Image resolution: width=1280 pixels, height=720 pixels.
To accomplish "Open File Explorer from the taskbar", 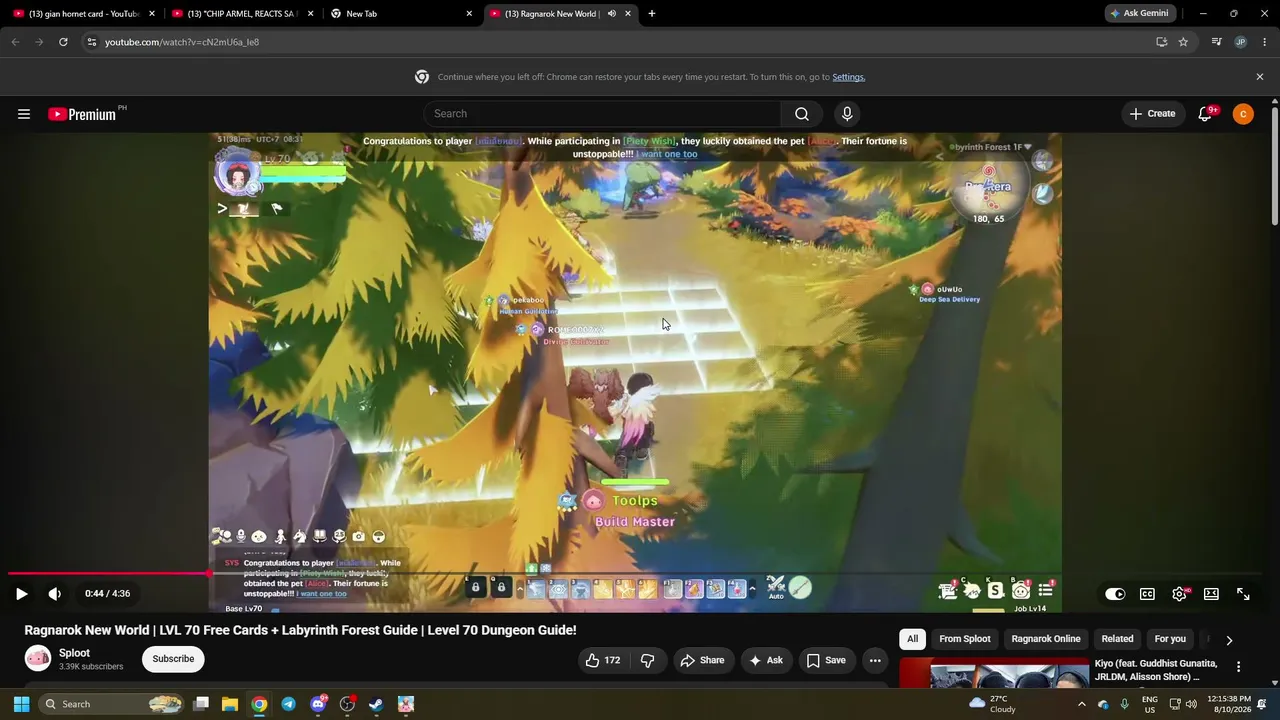I will point(230,704).
